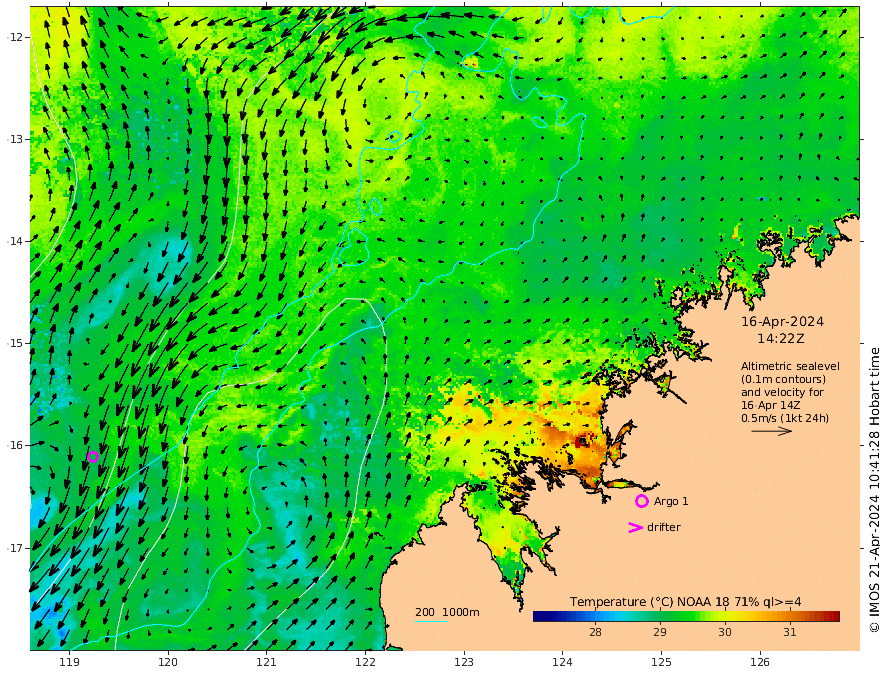Click the latitude axis label -17
The width and height of the screenshot is (880, 680).
(15, 548)
